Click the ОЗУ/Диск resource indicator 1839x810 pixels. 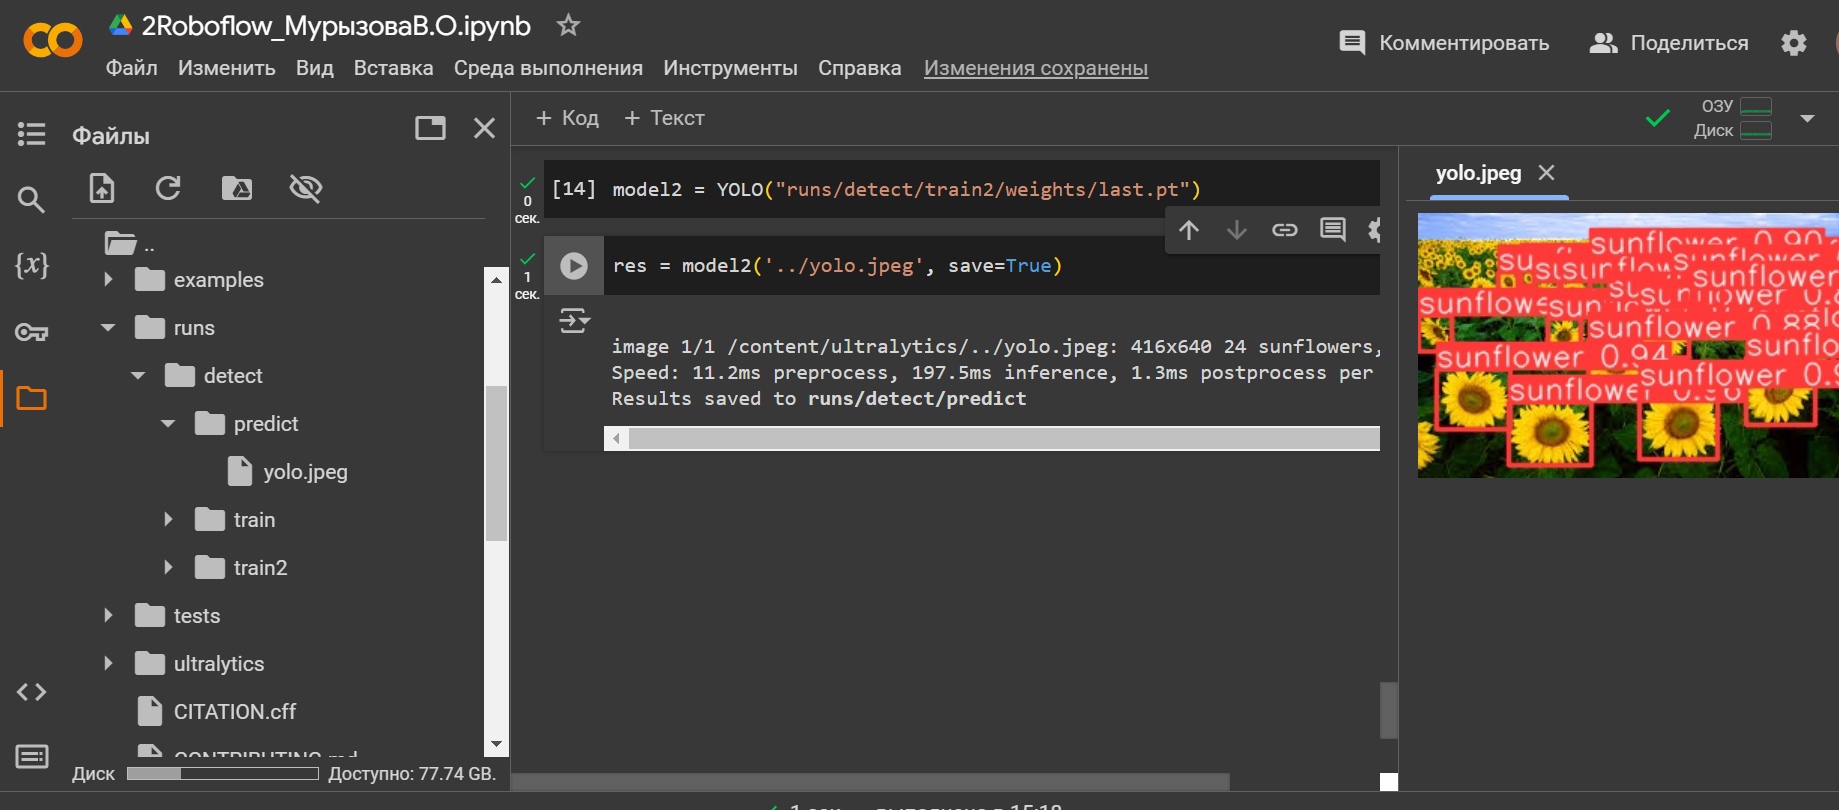1733,118
